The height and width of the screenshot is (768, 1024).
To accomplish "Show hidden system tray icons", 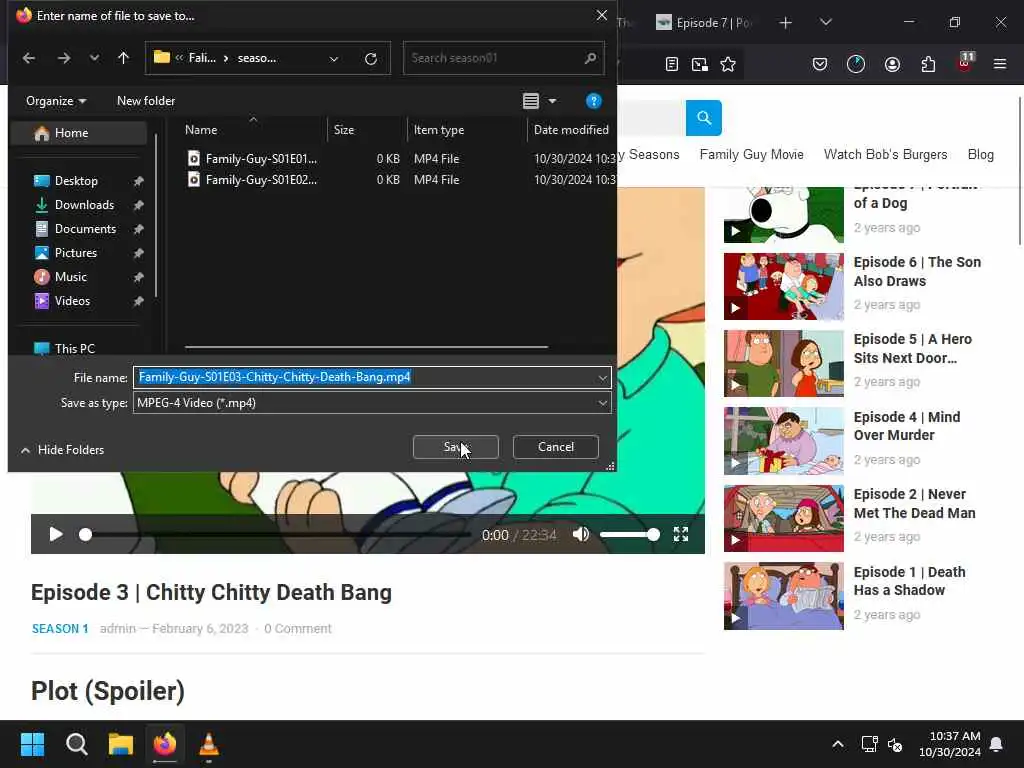I will pyautogui.click(x=837, y=744).
